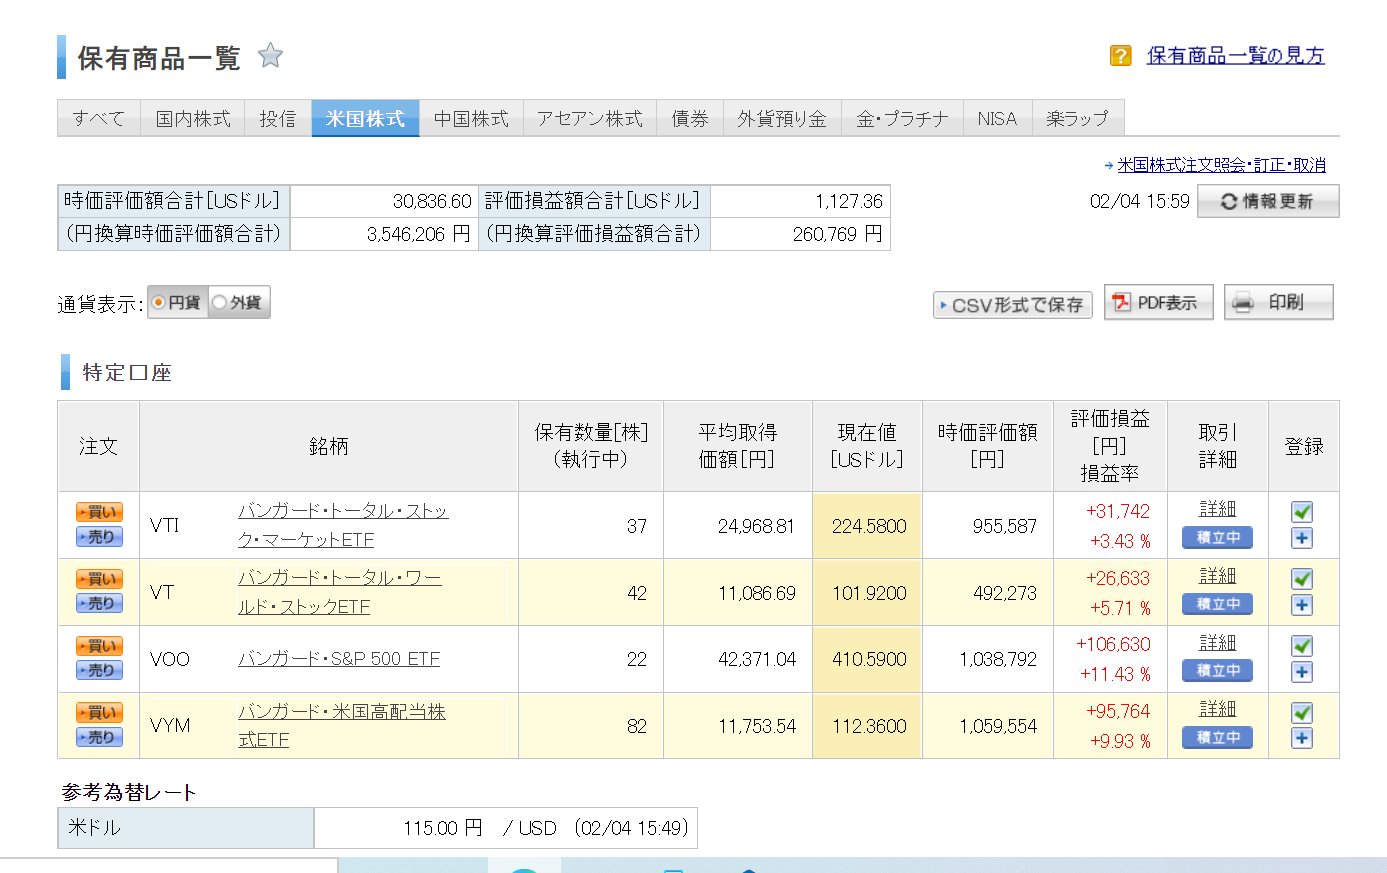Open the 保有商品一覧の見方 help link

pyautogui.click(x=1235, y=56)
